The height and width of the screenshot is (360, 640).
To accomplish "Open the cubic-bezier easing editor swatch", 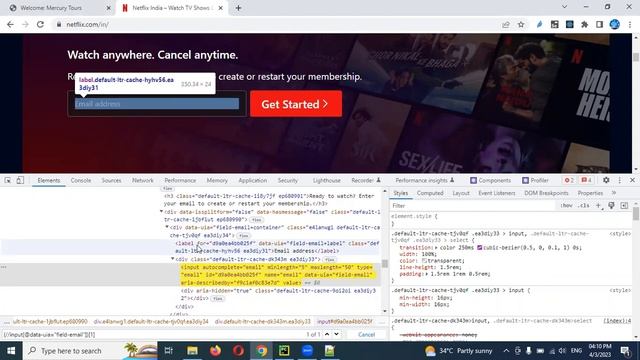I will 480,248.
